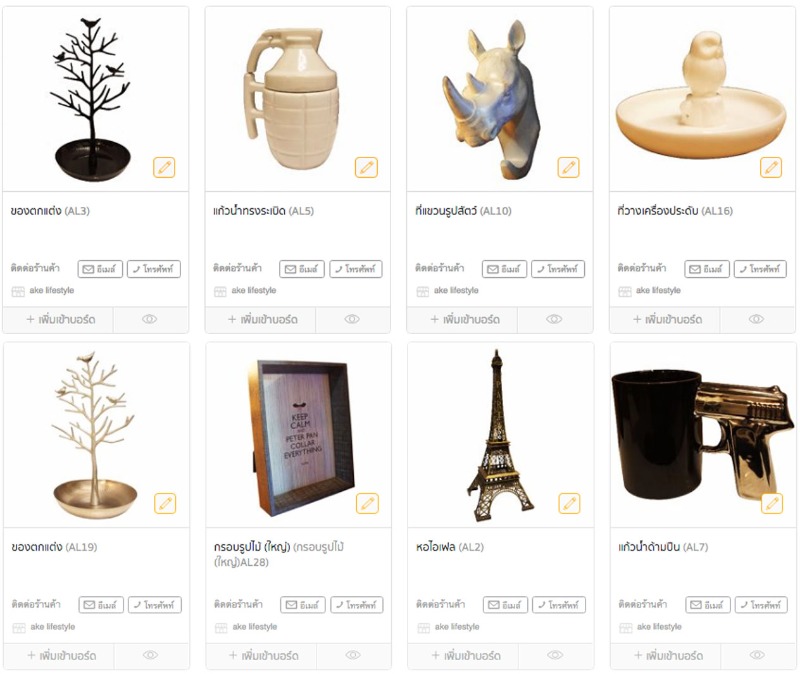Edit the wooden picture frame AL28 listing
Image resolution: width=800 pixels, height=674 pixels.
point(367,504)
